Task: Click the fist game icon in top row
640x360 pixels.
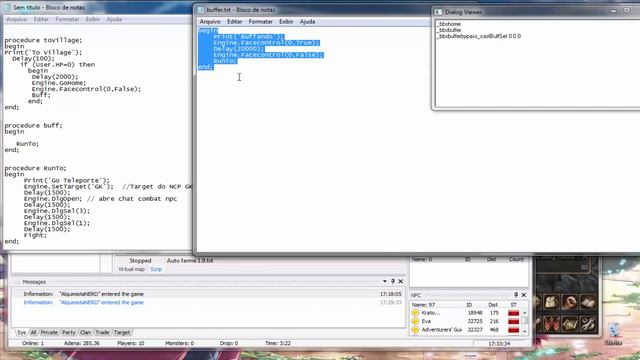Action: click(569, 302)
